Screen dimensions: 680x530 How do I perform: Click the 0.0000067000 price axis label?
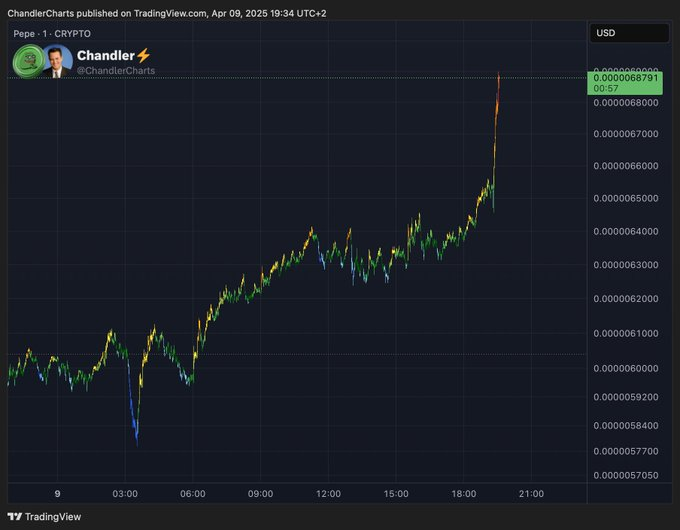(625, 134)
